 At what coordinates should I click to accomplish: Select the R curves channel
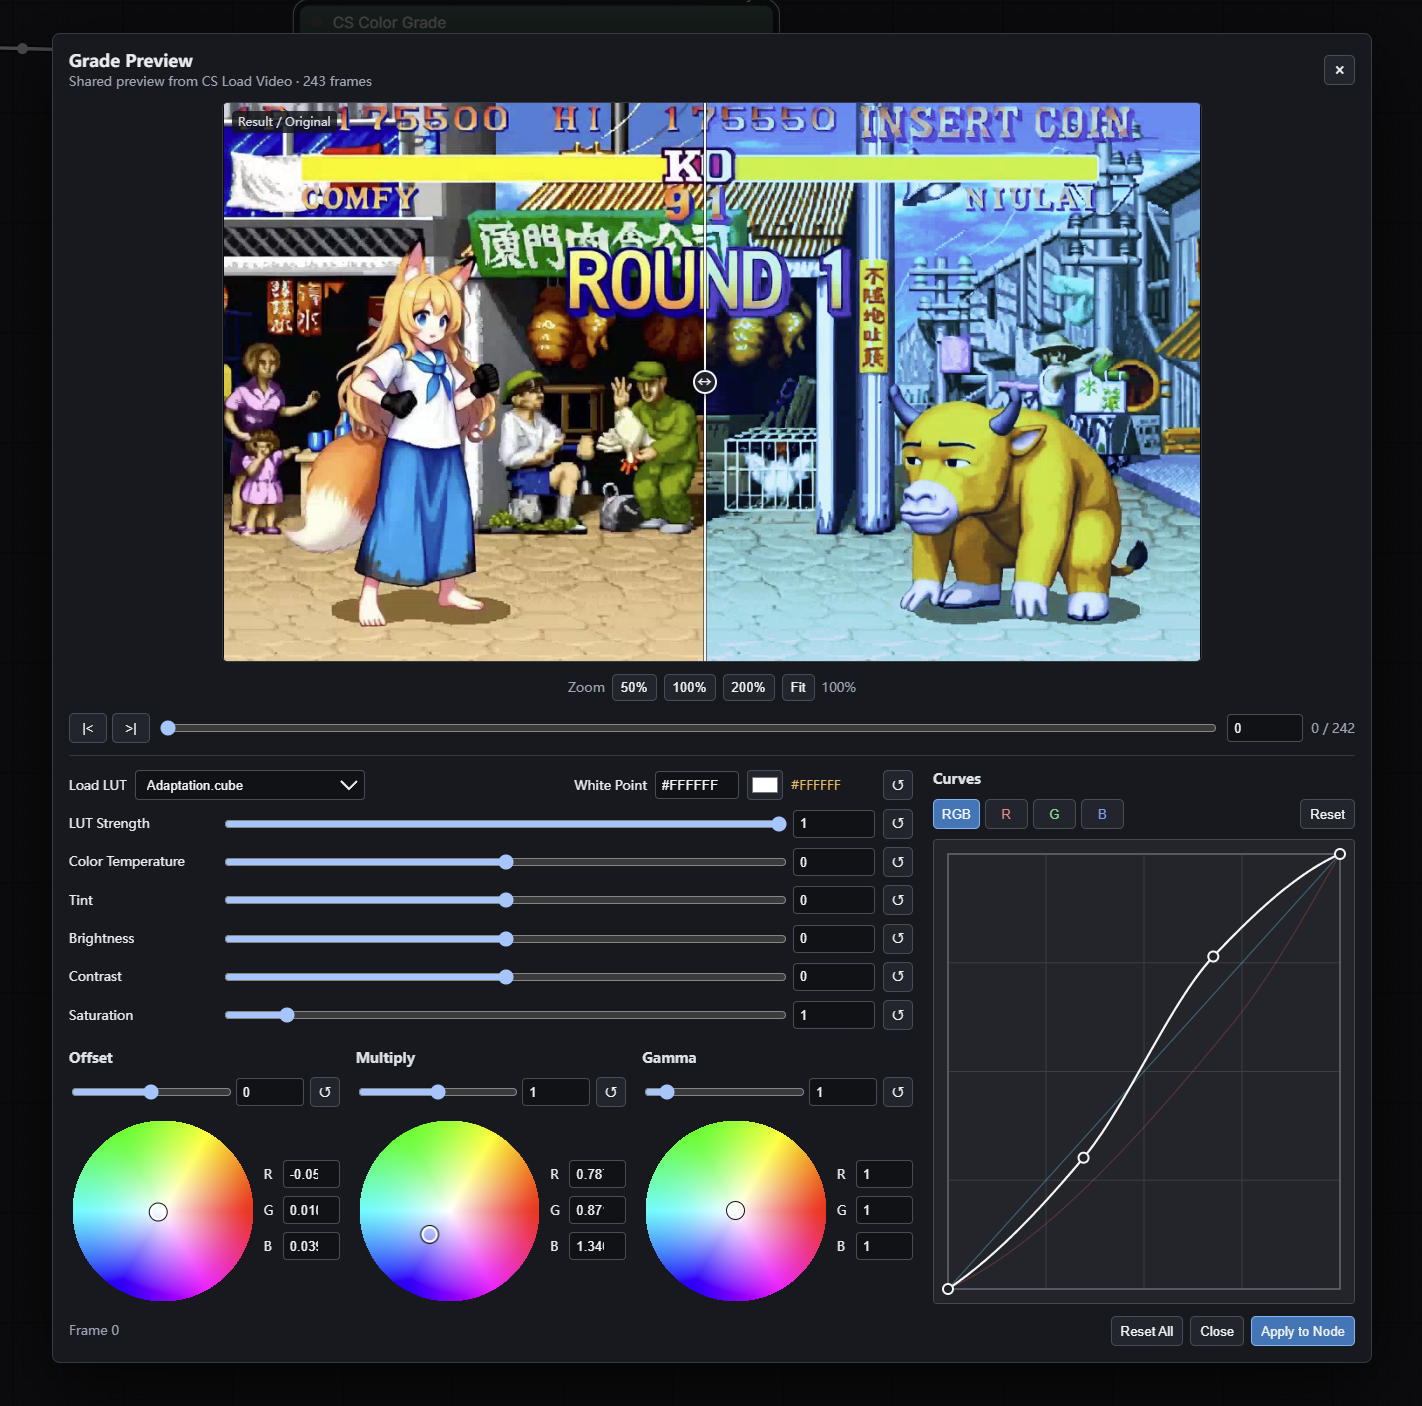pyautogui.click(x=1006, y=814)
